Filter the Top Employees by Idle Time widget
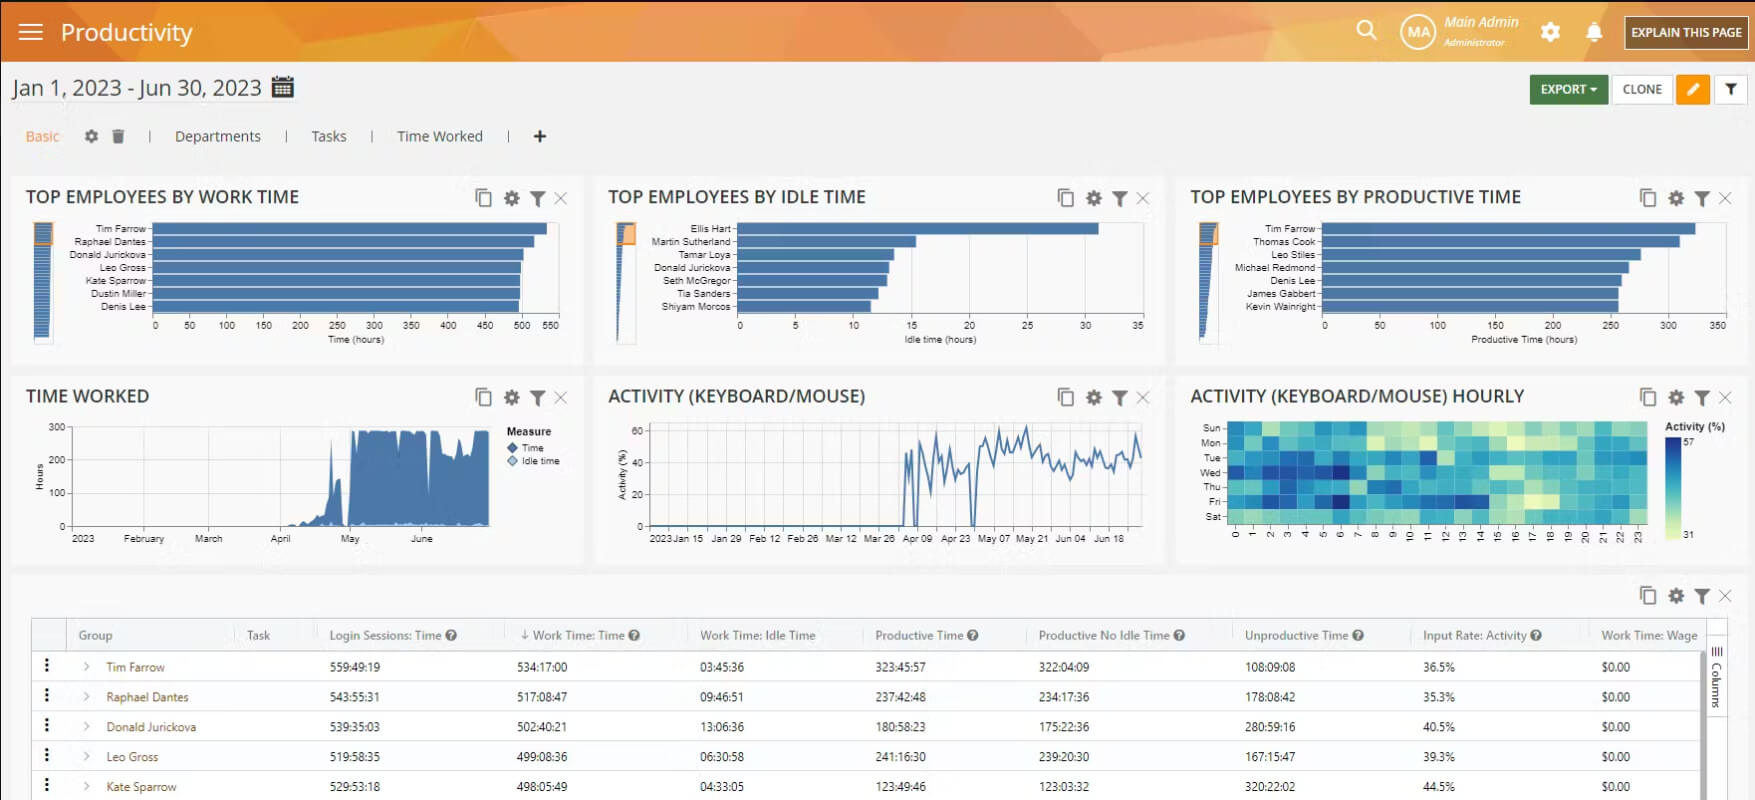This screenshot has height=800, width=1755. pos(1120,199)
